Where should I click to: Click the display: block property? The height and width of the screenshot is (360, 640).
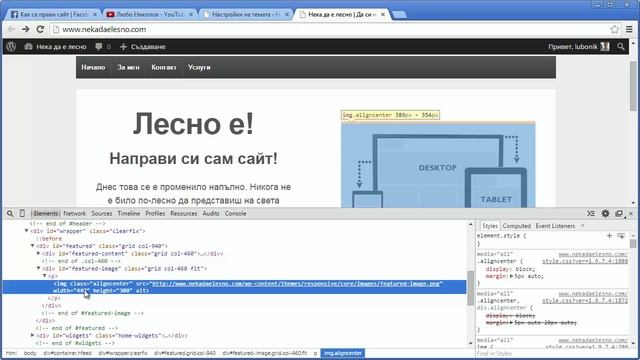click(510, 269)
